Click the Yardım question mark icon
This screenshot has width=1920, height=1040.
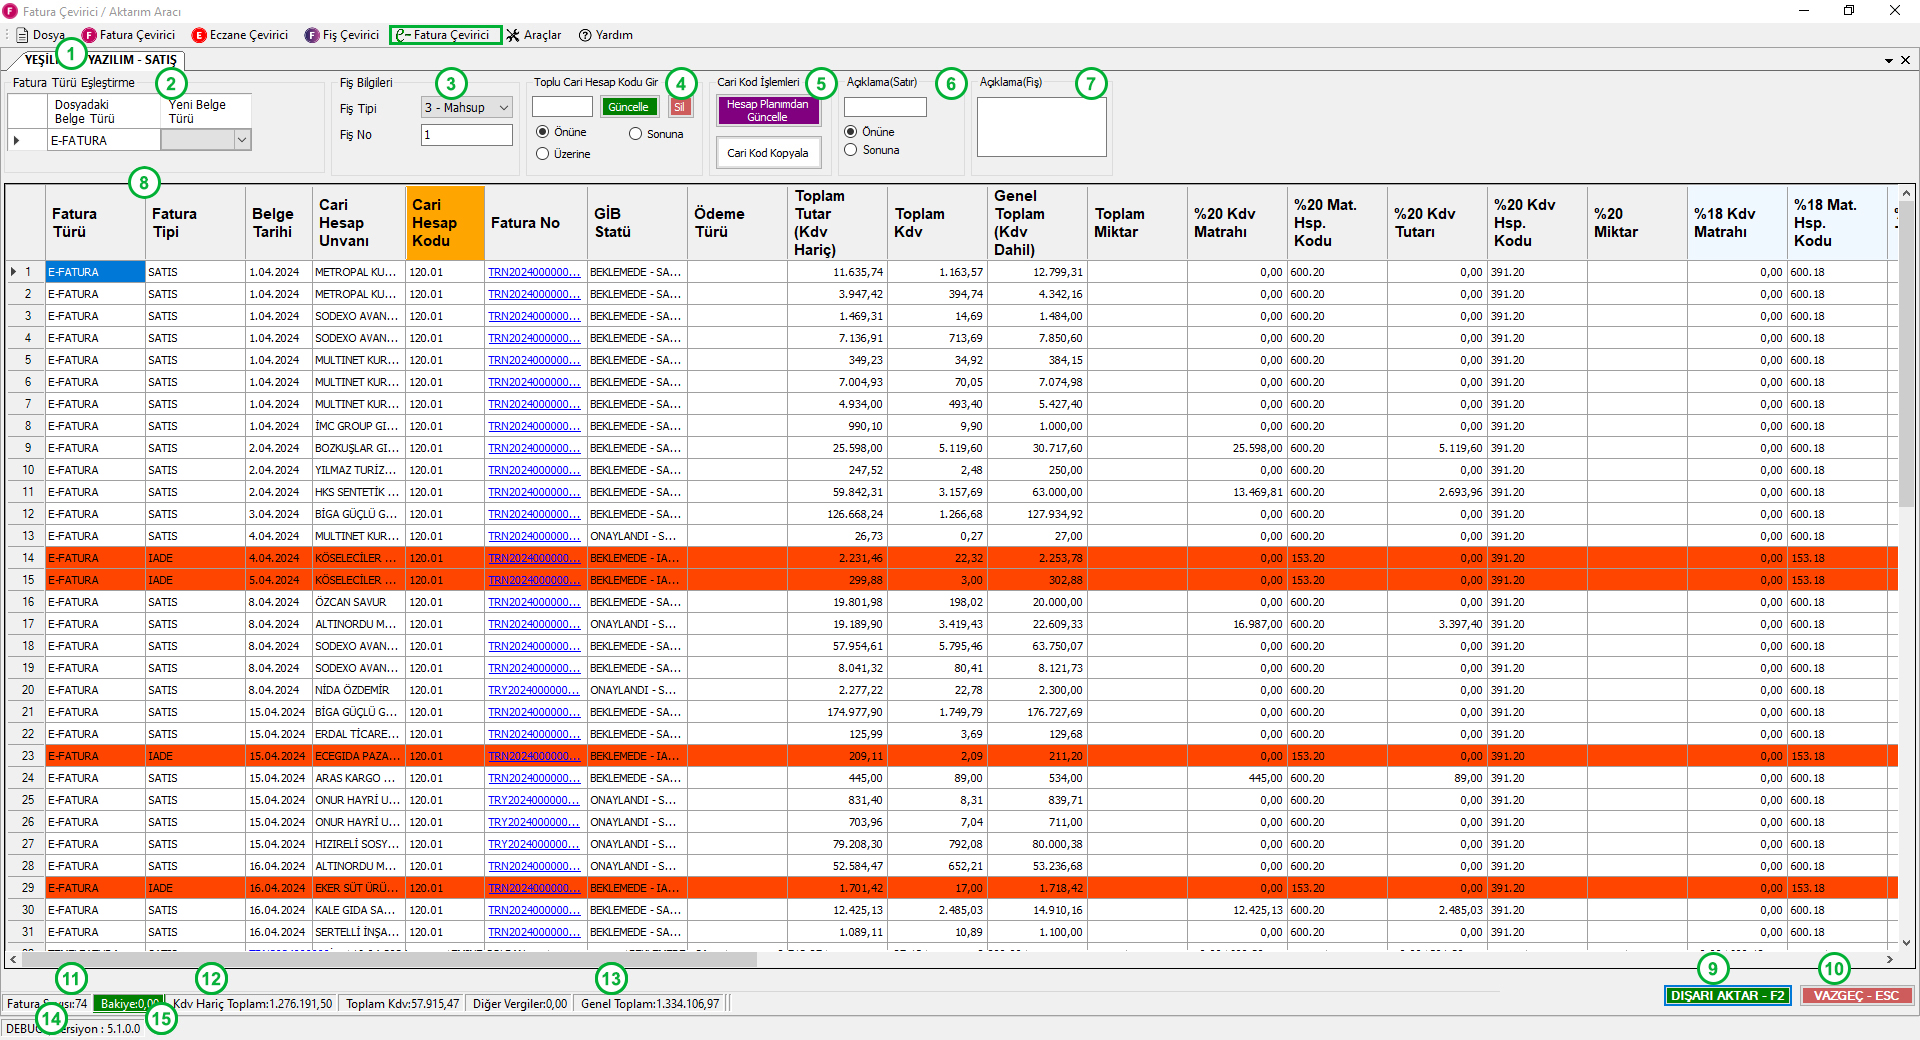[x=585, y=35]
